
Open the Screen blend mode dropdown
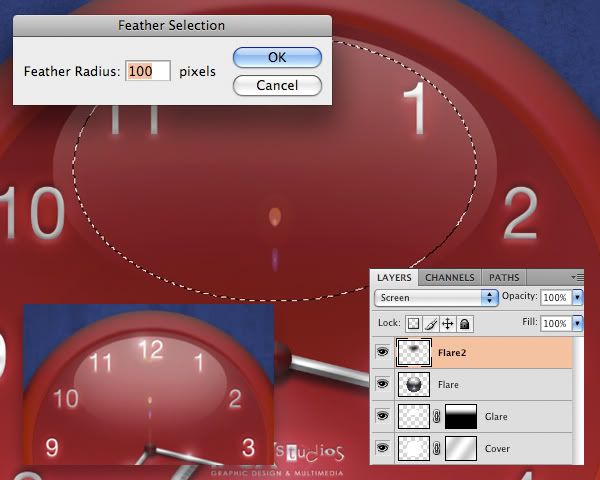pos(436,298)
